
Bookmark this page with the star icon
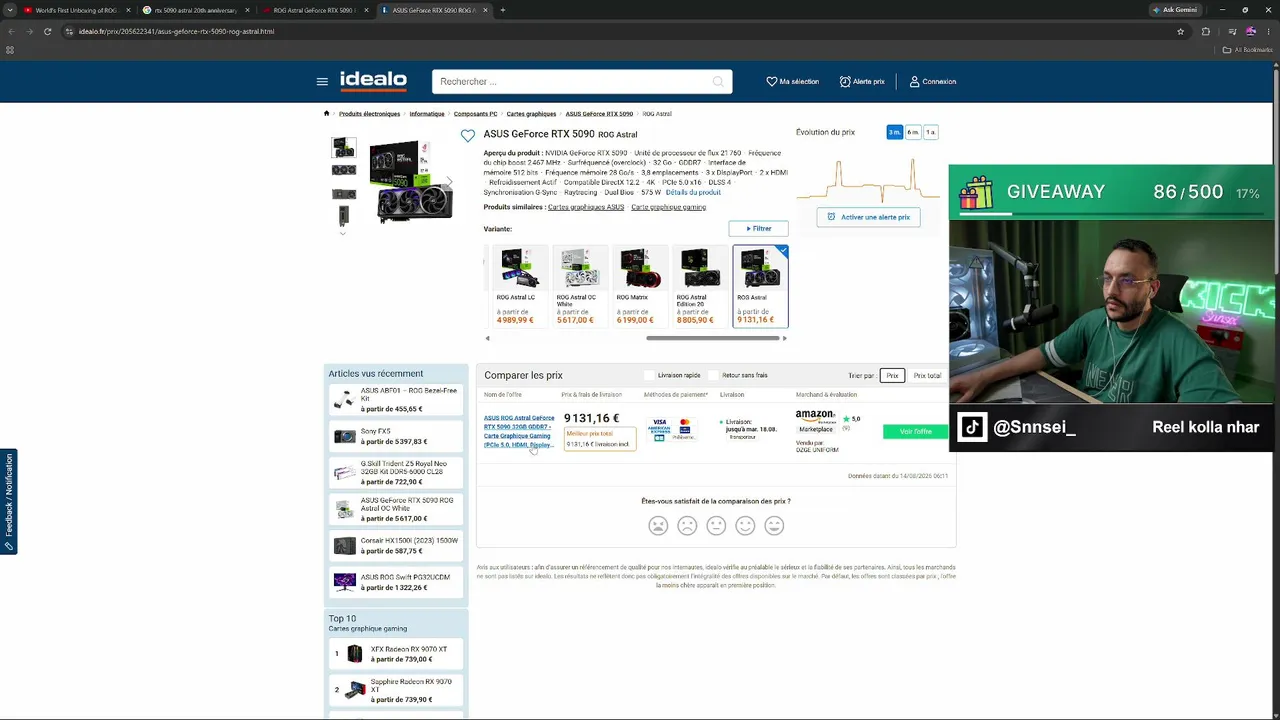[x=1181, y=31]
